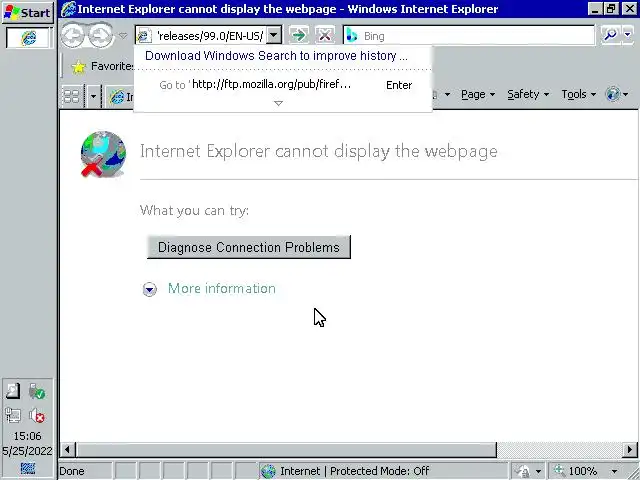Click the Bing logo in the search box
The height and width of the screenshot is (480, 640).
[x=351, y=36]
